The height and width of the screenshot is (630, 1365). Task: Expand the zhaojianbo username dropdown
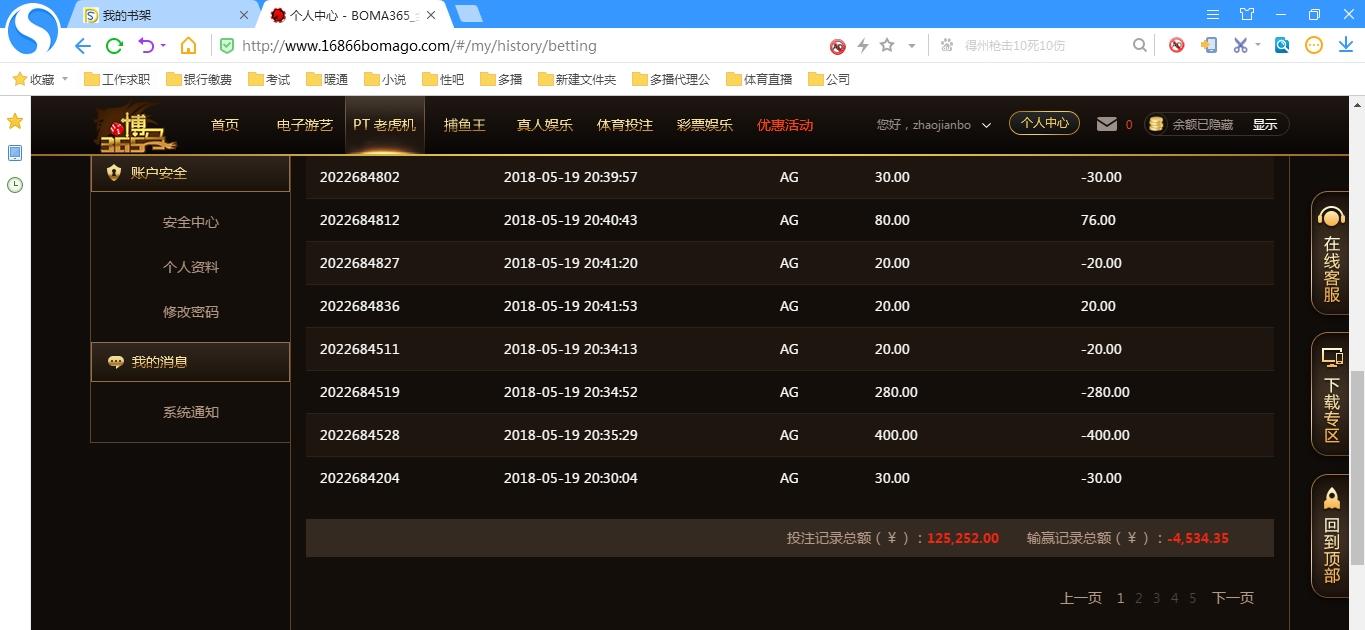coord(986,125)
